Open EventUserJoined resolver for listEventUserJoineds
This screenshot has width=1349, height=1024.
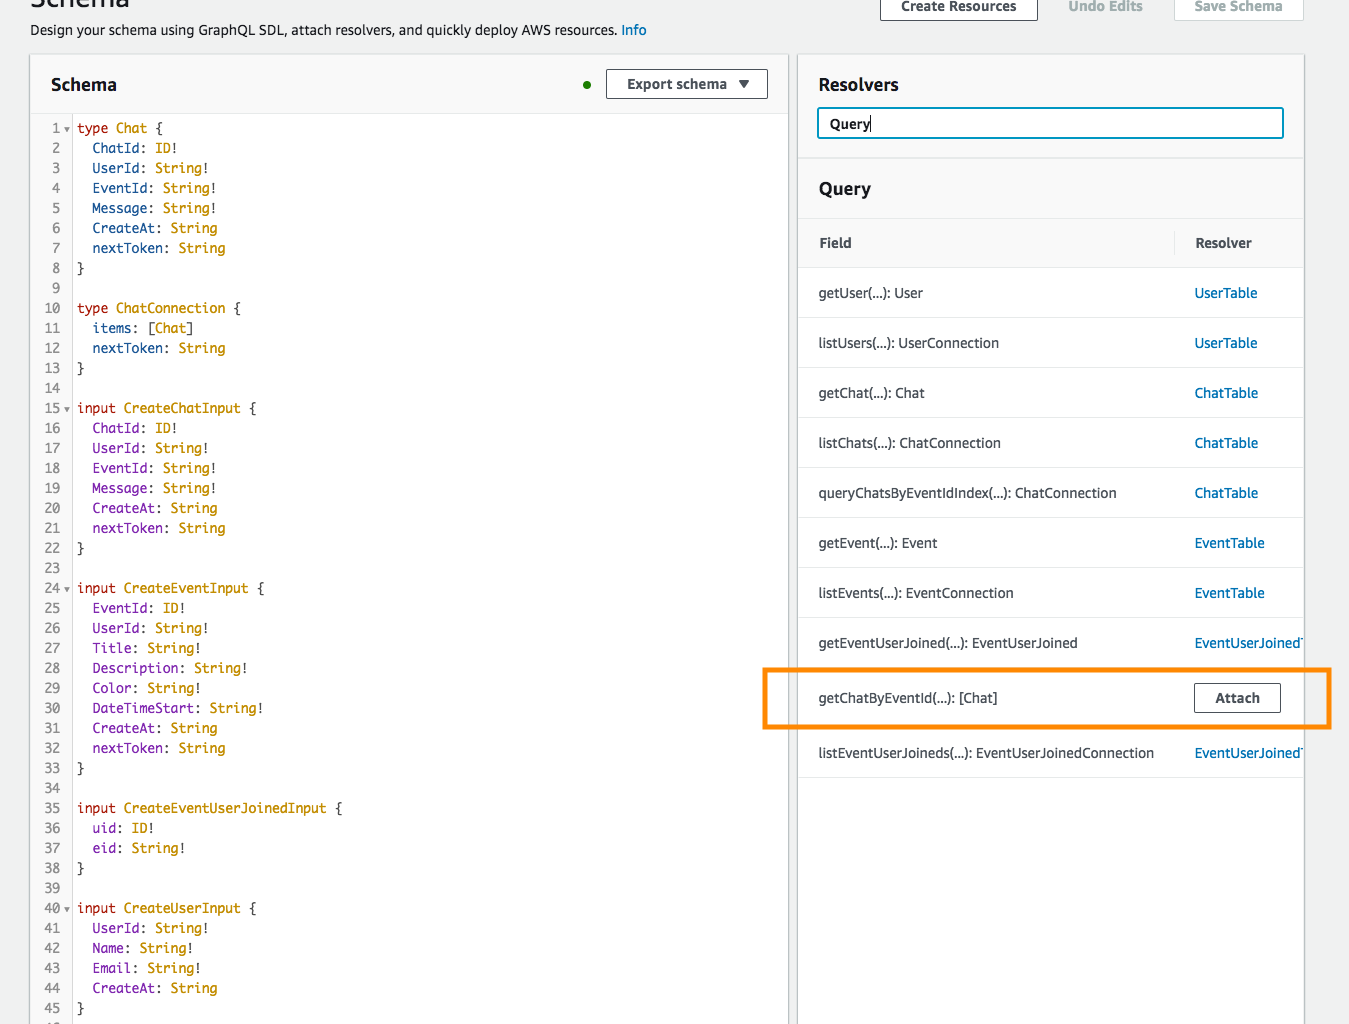[1248, 753]
